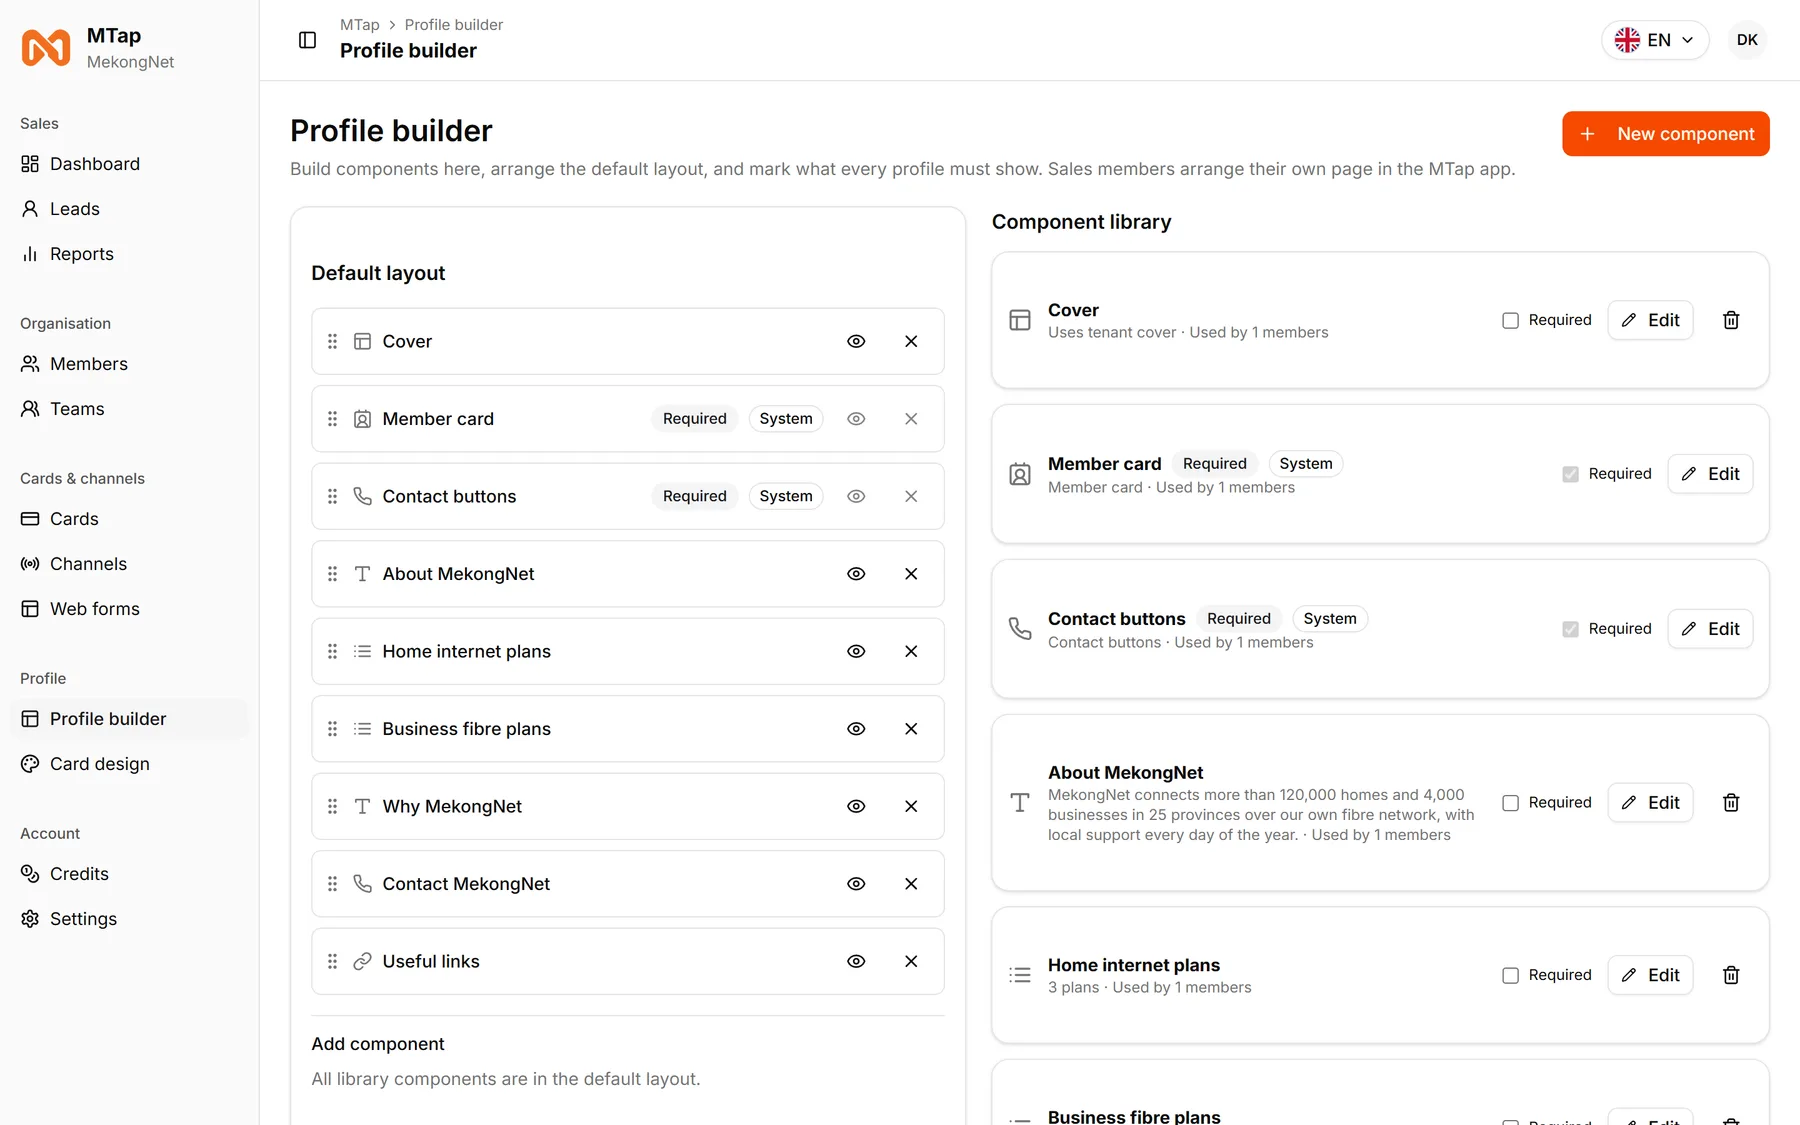Edit the Cover component

tap(1650, 320)
